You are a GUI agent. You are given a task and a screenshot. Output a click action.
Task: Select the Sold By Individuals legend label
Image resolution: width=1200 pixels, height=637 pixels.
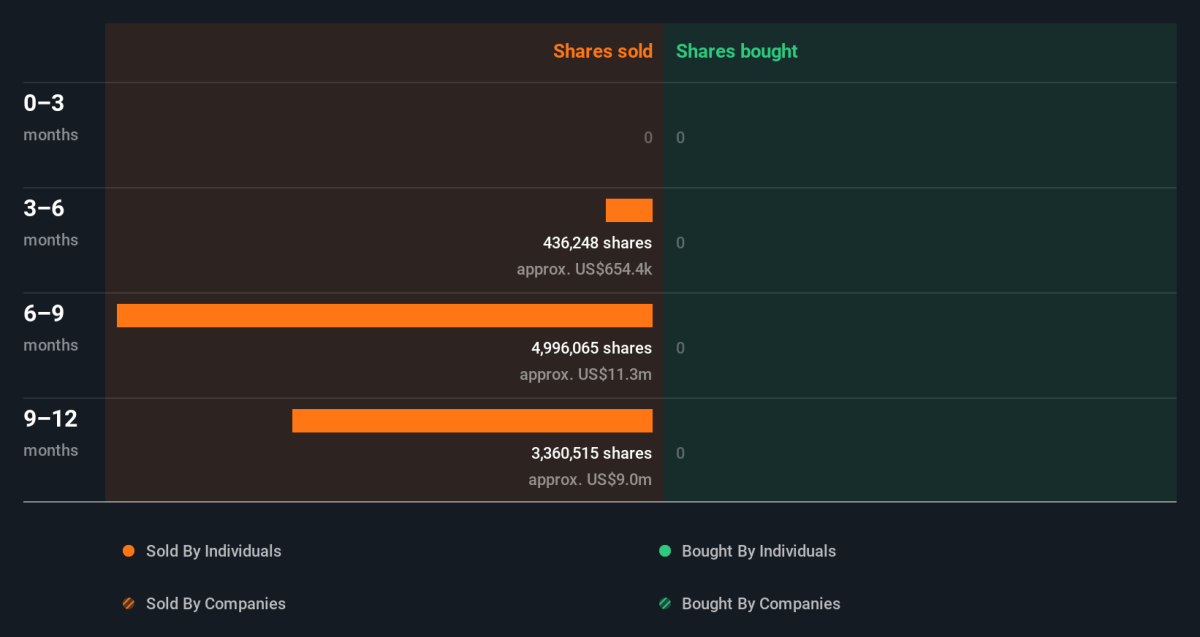click(214, 551)
